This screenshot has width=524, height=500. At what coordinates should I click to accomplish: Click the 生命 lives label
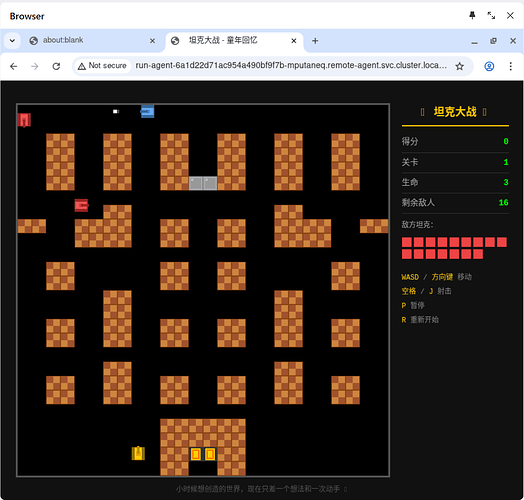click(410, 182)
